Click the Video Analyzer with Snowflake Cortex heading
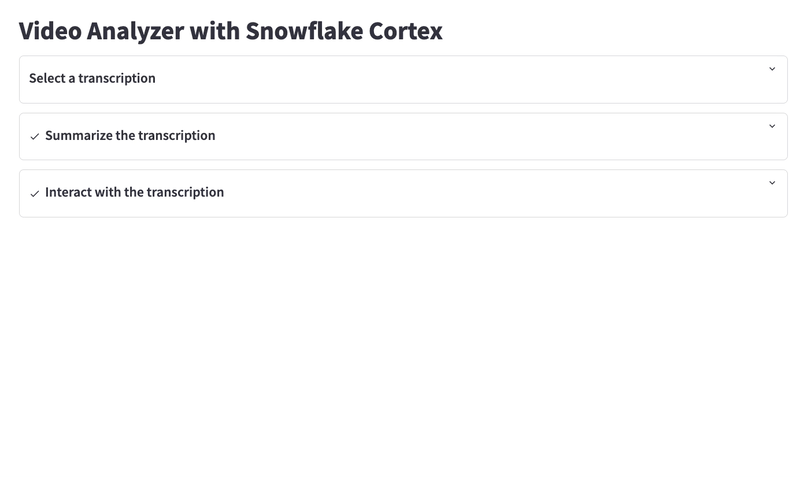This screenshot has height=480, width=800. (x=231, y=31)
